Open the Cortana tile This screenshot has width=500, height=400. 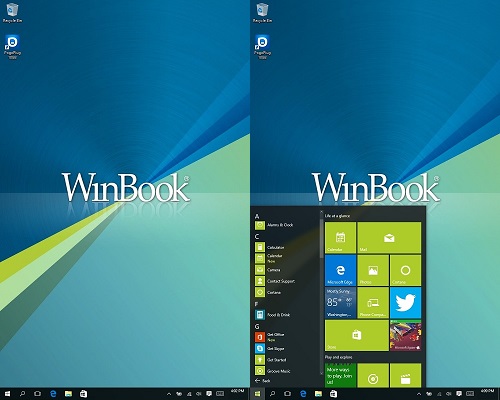click(x=405, y=270)
